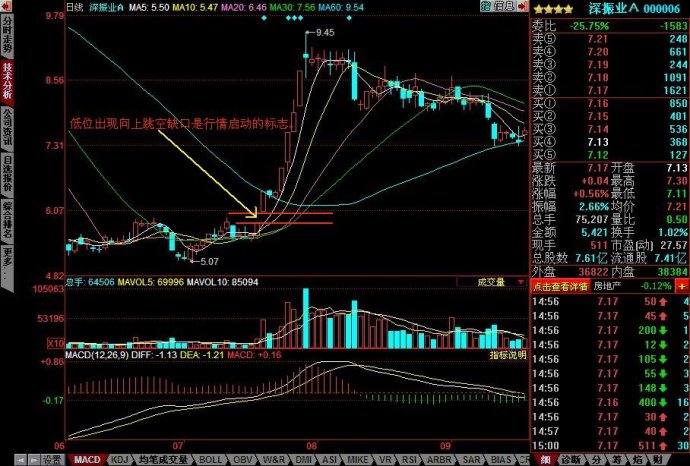Click MA60: 9.54 moving average label
The width and height of the screenshot is (690, 466).
341,7
